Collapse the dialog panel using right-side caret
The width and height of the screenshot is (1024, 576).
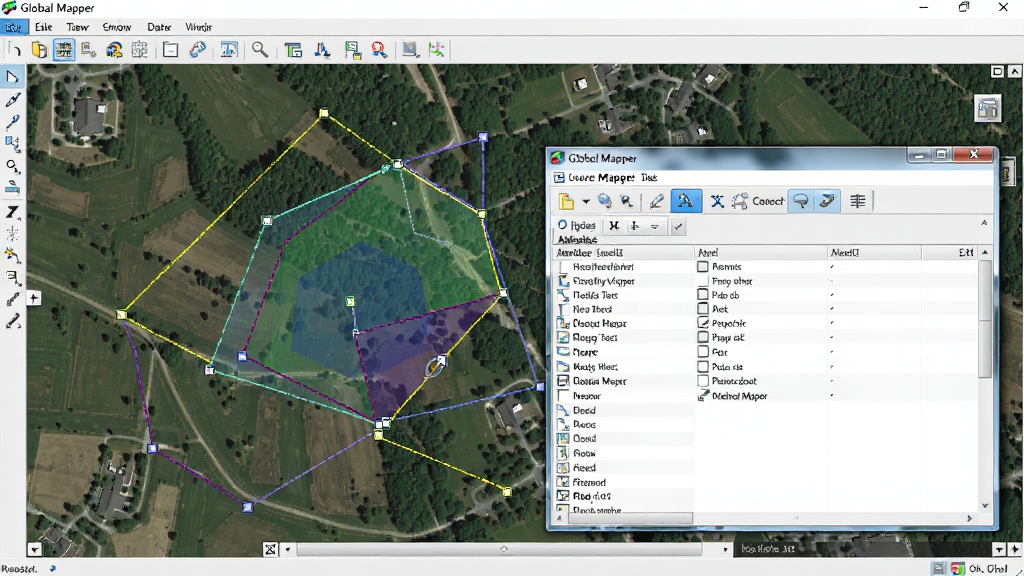(x=984, y=223)
